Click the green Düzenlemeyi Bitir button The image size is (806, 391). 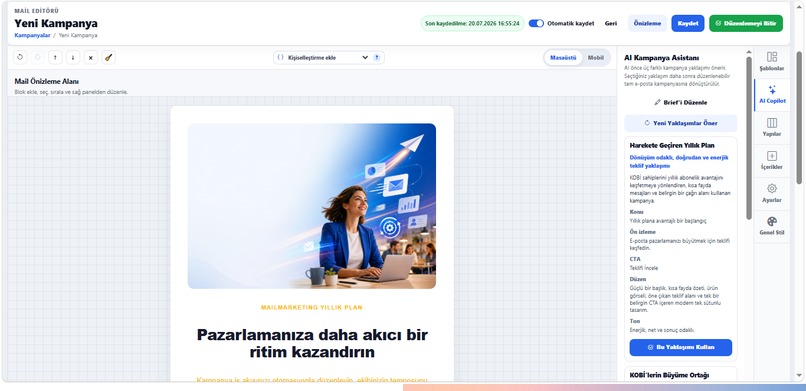(x=746, y=24)
